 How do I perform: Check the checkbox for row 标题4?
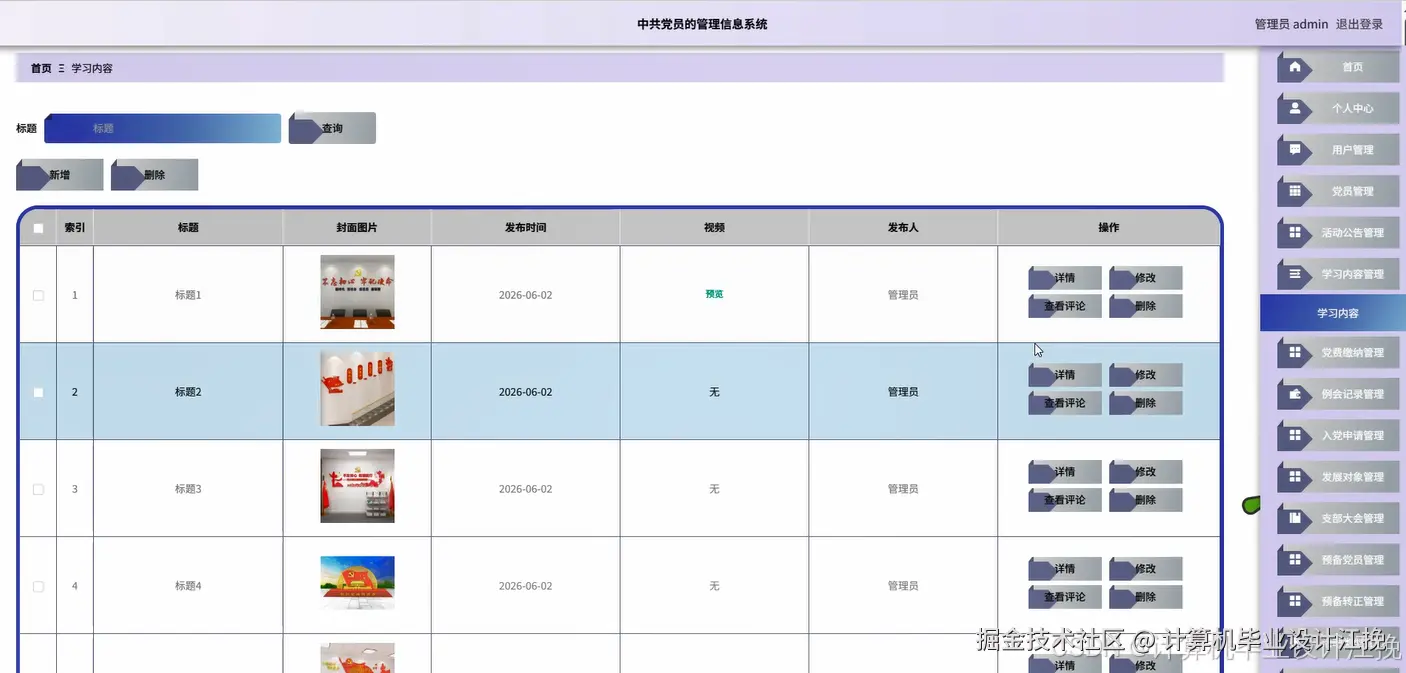coord(38,587)
